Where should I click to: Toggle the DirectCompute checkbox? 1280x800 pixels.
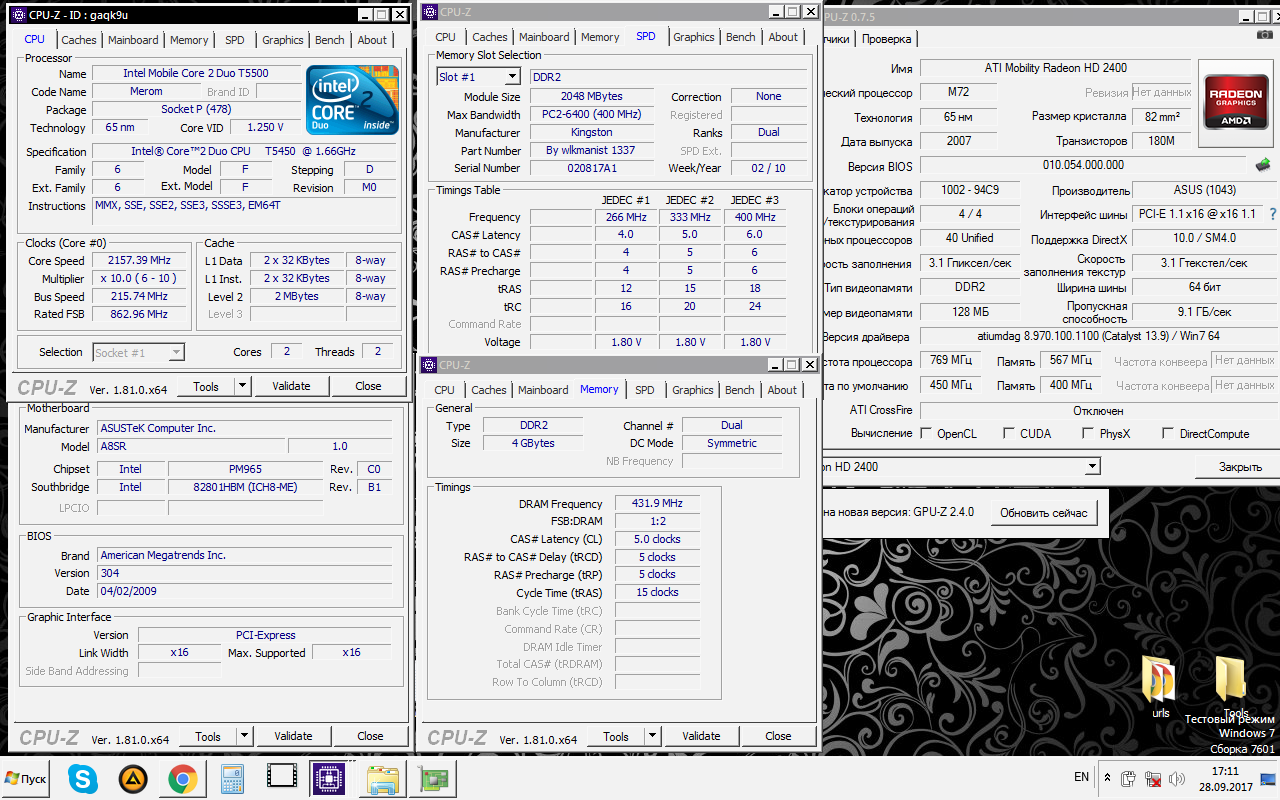pyautogui.click(x=1168, y=434)
